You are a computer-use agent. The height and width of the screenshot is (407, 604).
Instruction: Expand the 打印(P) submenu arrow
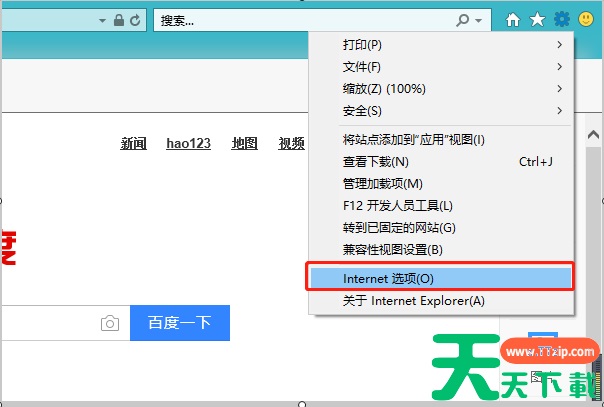click(559, 45)
